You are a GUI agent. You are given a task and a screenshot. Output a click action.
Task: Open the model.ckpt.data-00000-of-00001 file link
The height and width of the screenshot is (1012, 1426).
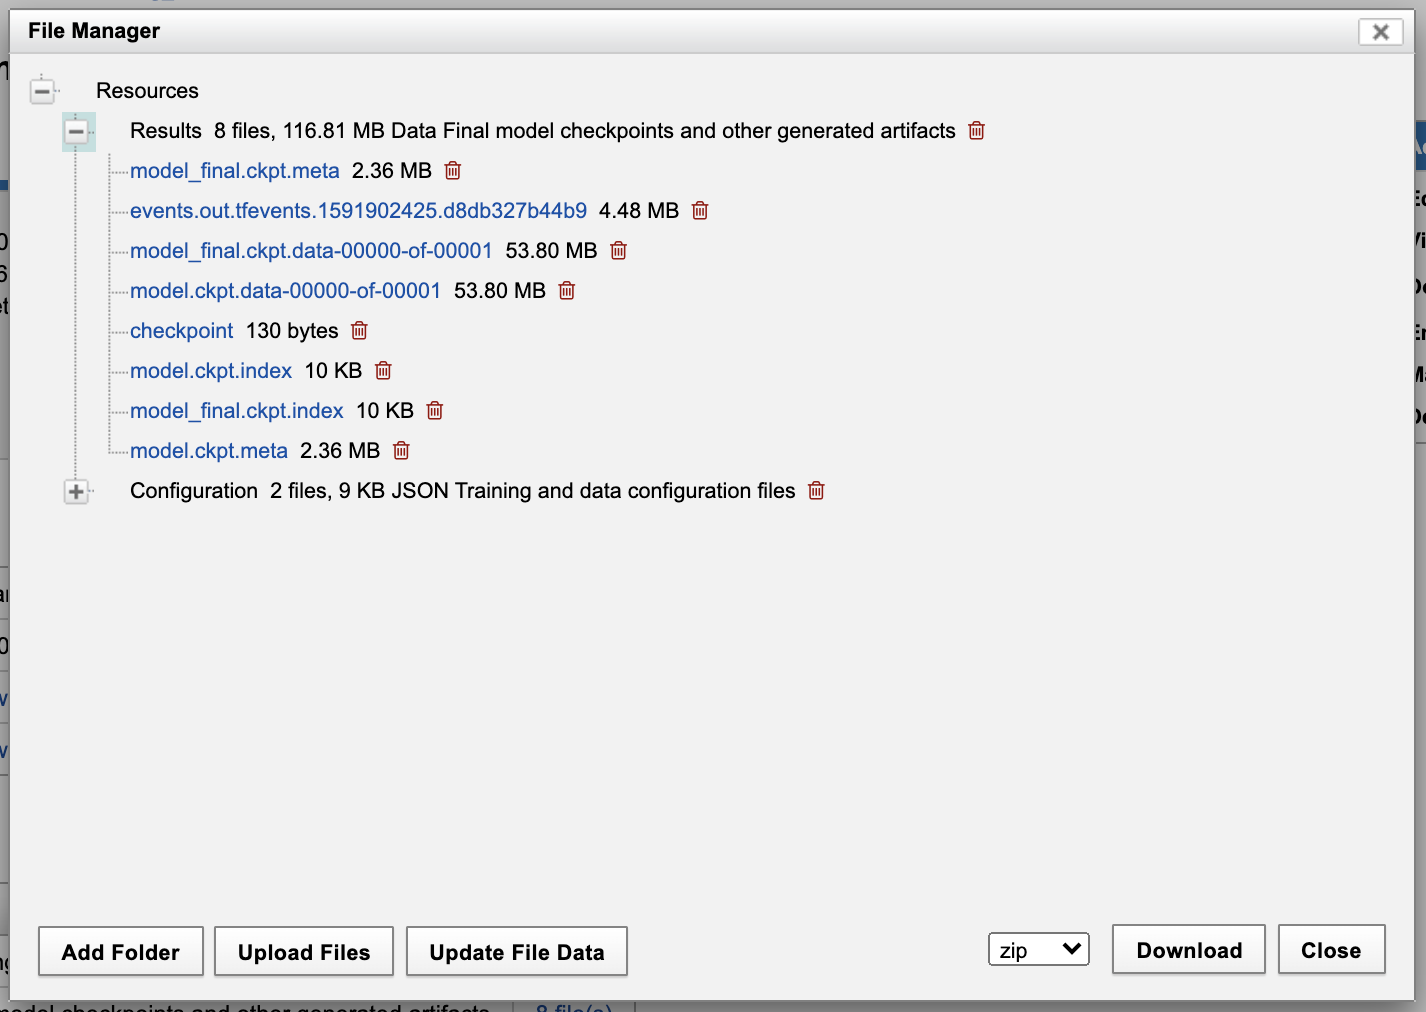[285, 291]
